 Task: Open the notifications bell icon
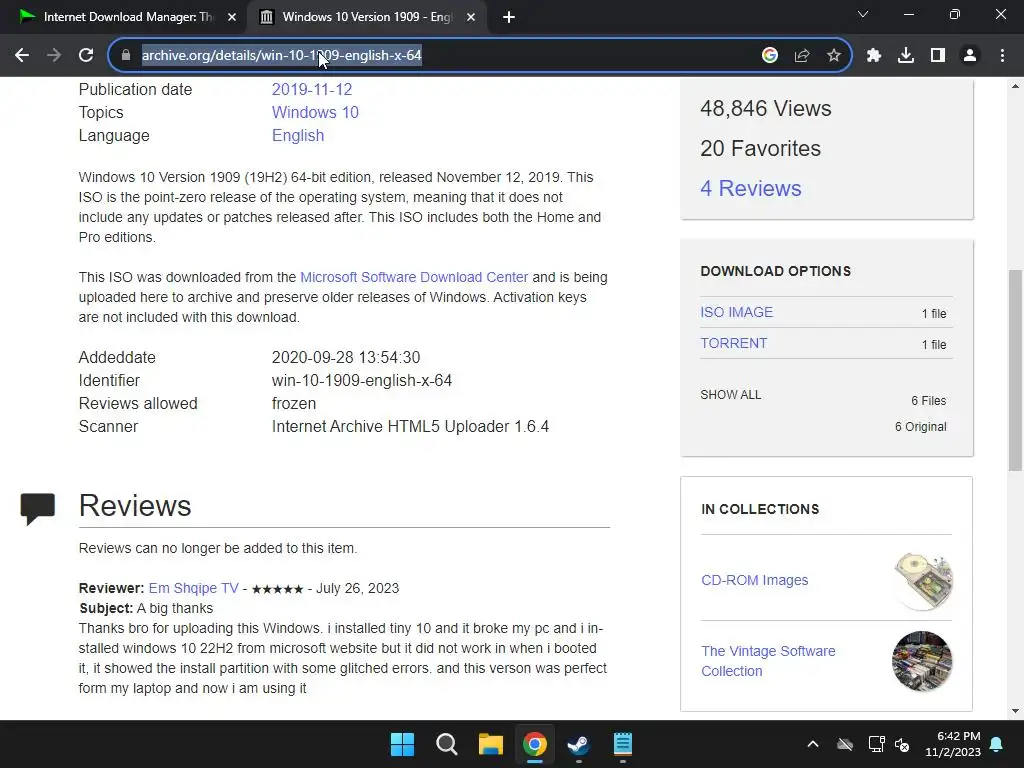(997, 744)
